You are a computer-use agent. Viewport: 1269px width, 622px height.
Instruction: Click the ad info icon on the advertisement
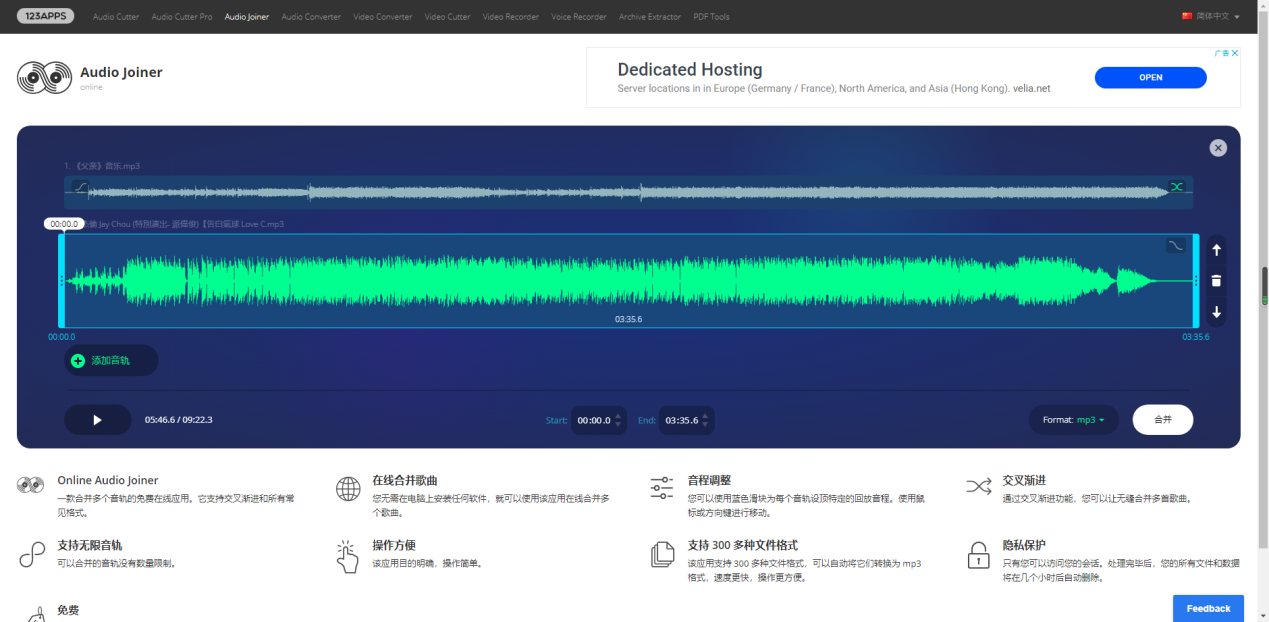click(x=1221, y=53)
